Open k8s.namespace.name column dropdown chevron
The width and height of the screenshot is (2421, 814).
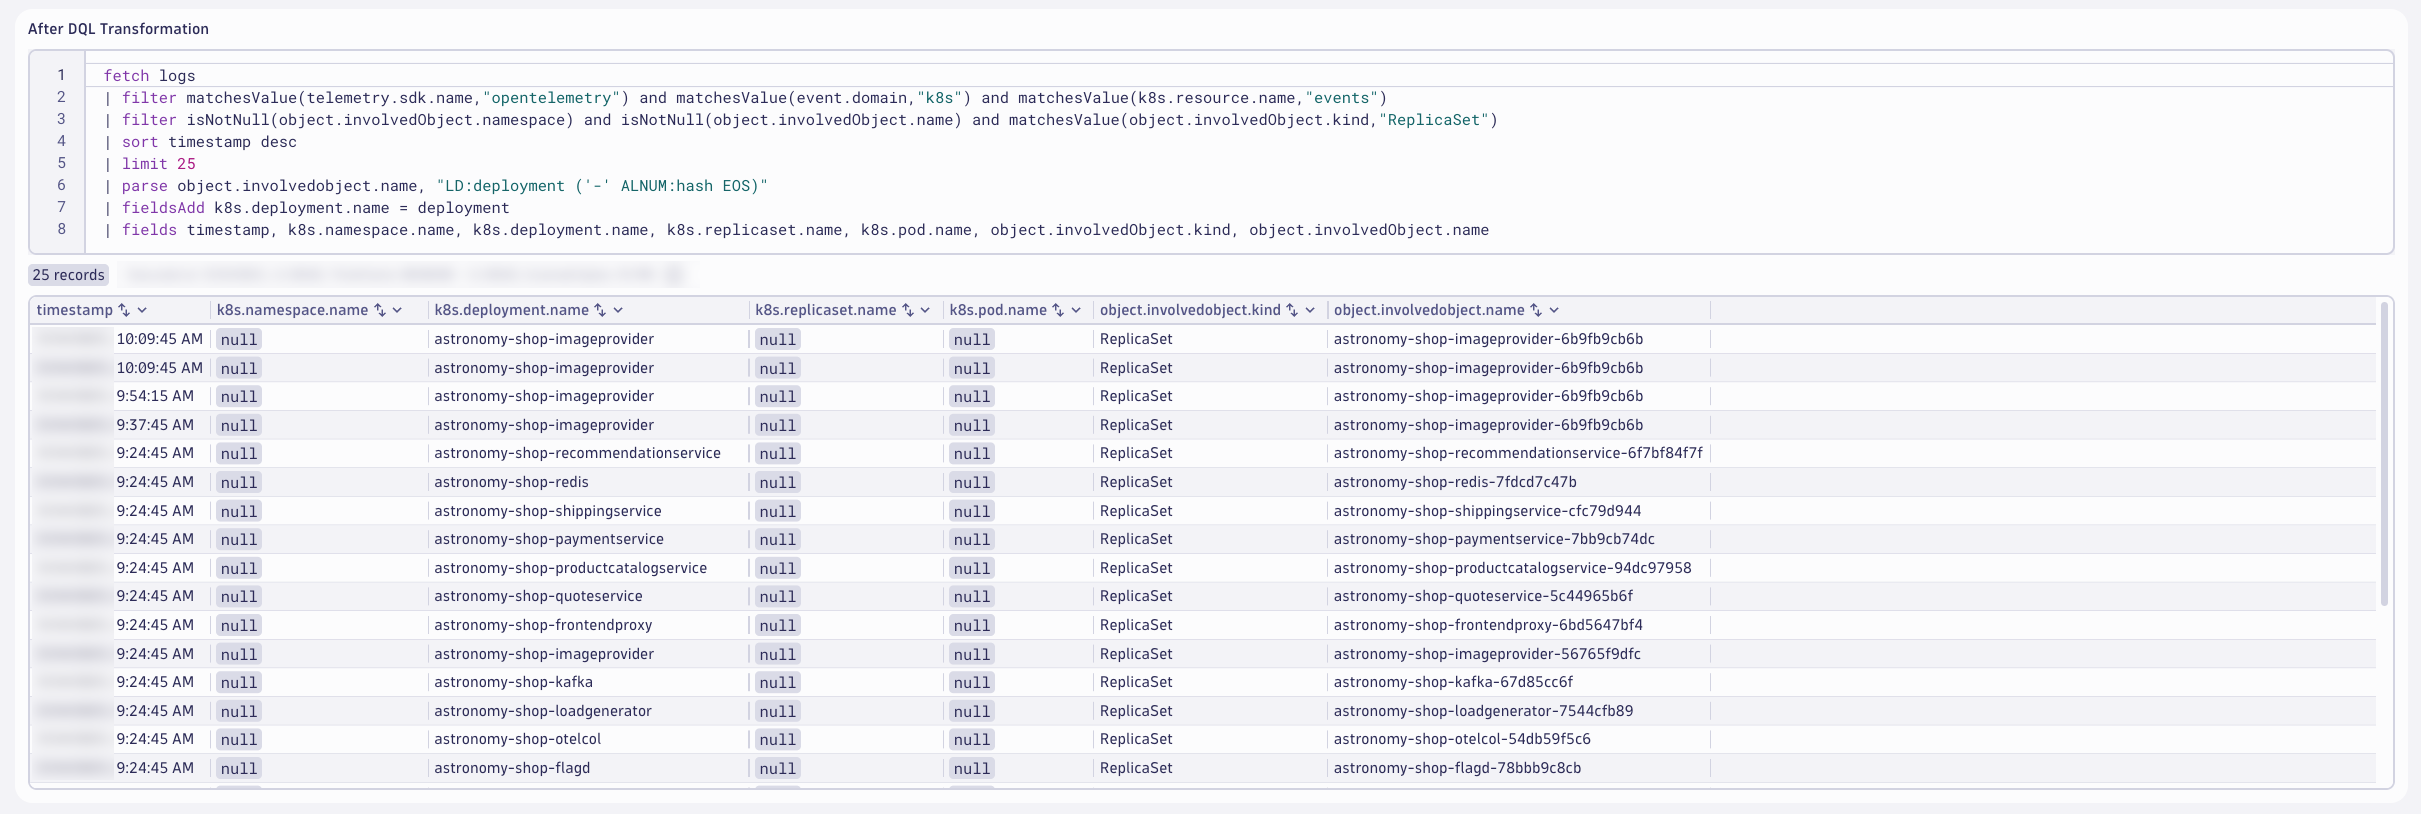click(x=397, y=310)
